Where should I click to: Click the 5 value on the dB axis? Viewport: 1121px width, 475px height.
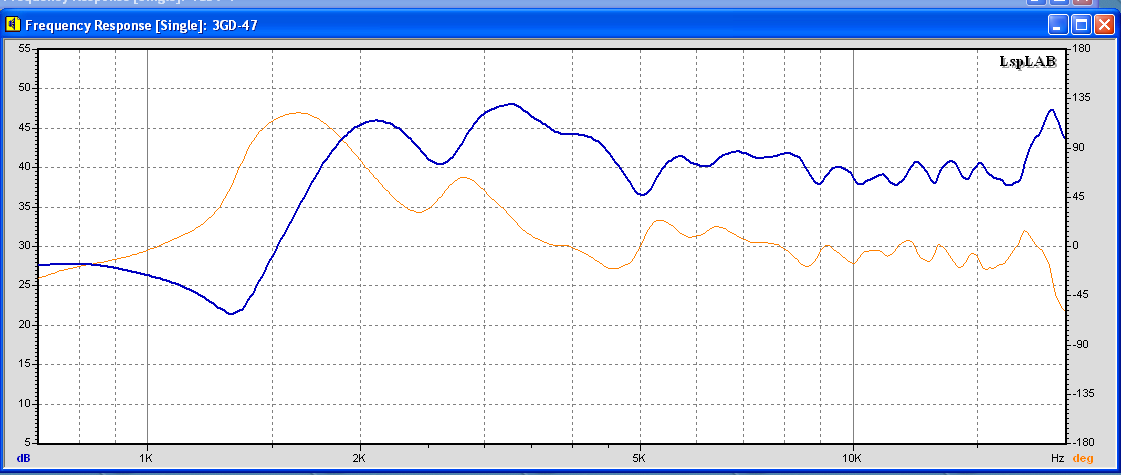click(27, 442)
